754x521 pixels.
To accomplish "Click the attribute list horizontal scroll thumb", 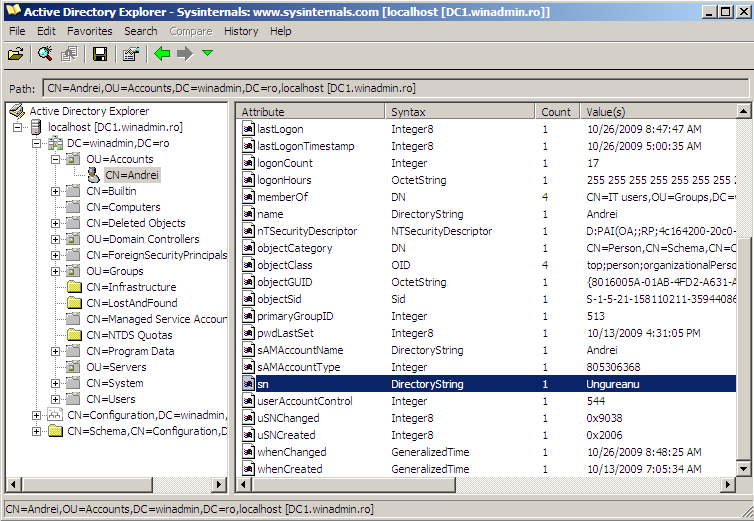I will point(353,484).
